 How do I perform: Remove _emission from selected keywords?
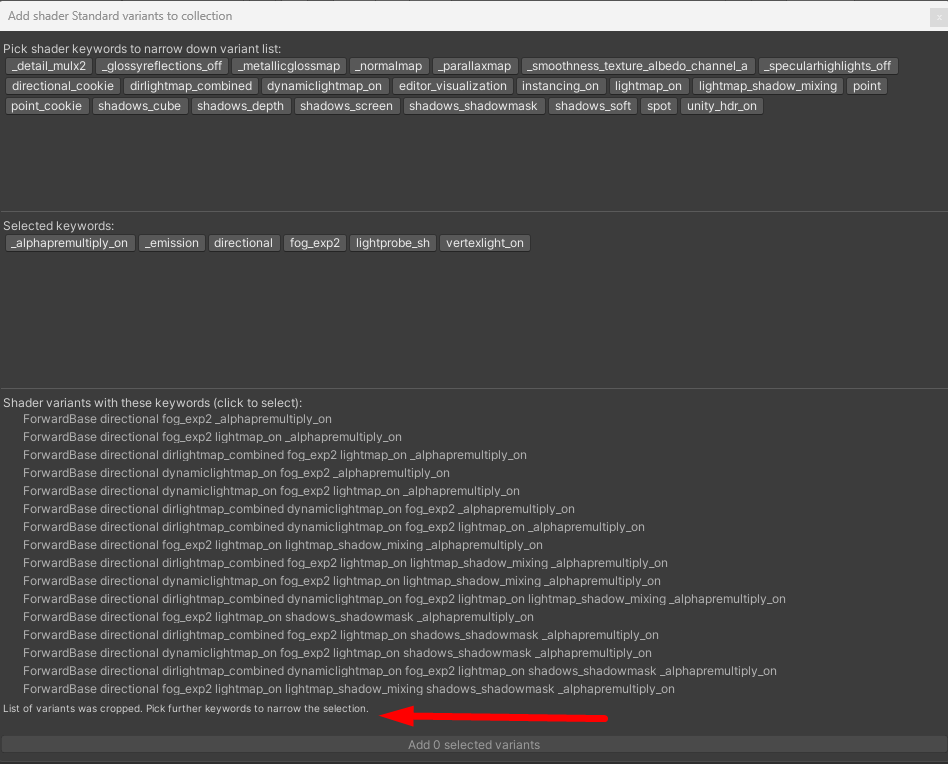pos(171,243)
